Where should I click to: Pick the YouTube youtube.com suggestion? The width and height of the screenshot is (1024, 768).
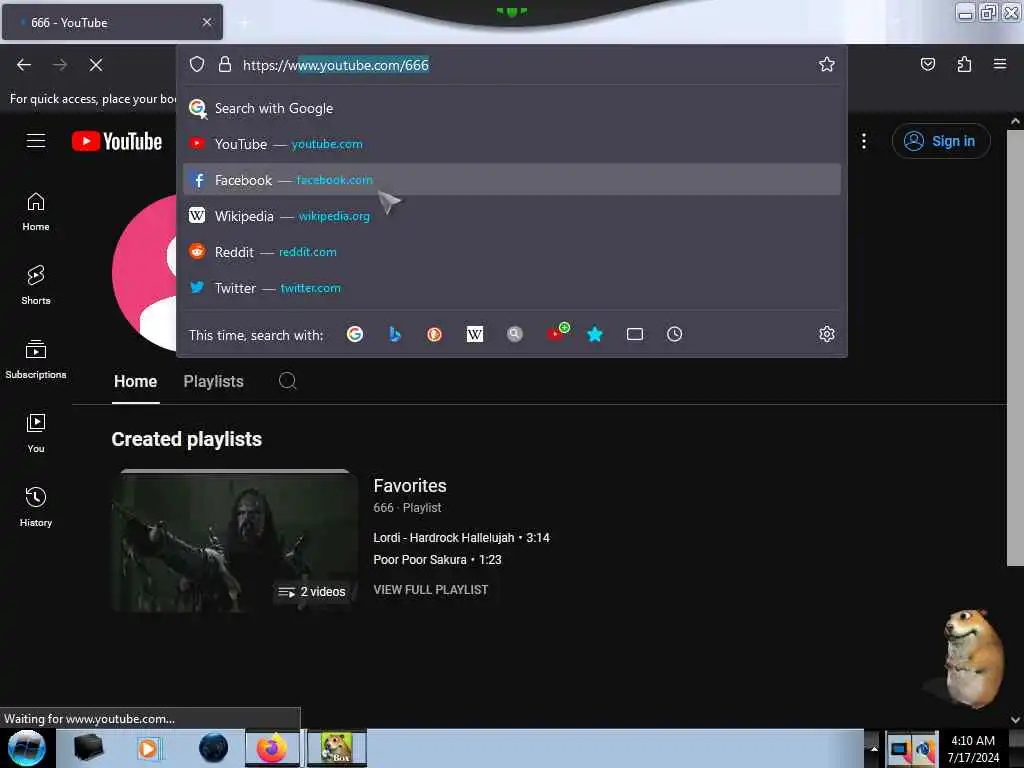pyautogui.click(x=512, y=144)
